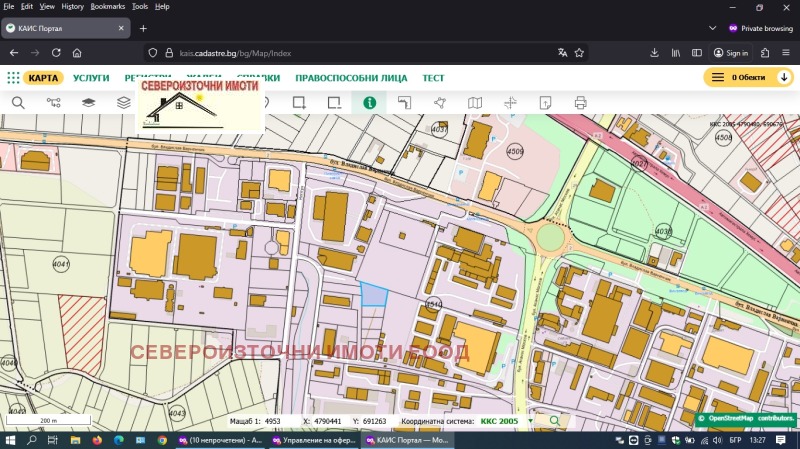The width and height of the screenshot is (800, 449).
Task: Click the search magnifier tool in map toolbar
Action: click(18, 102)
